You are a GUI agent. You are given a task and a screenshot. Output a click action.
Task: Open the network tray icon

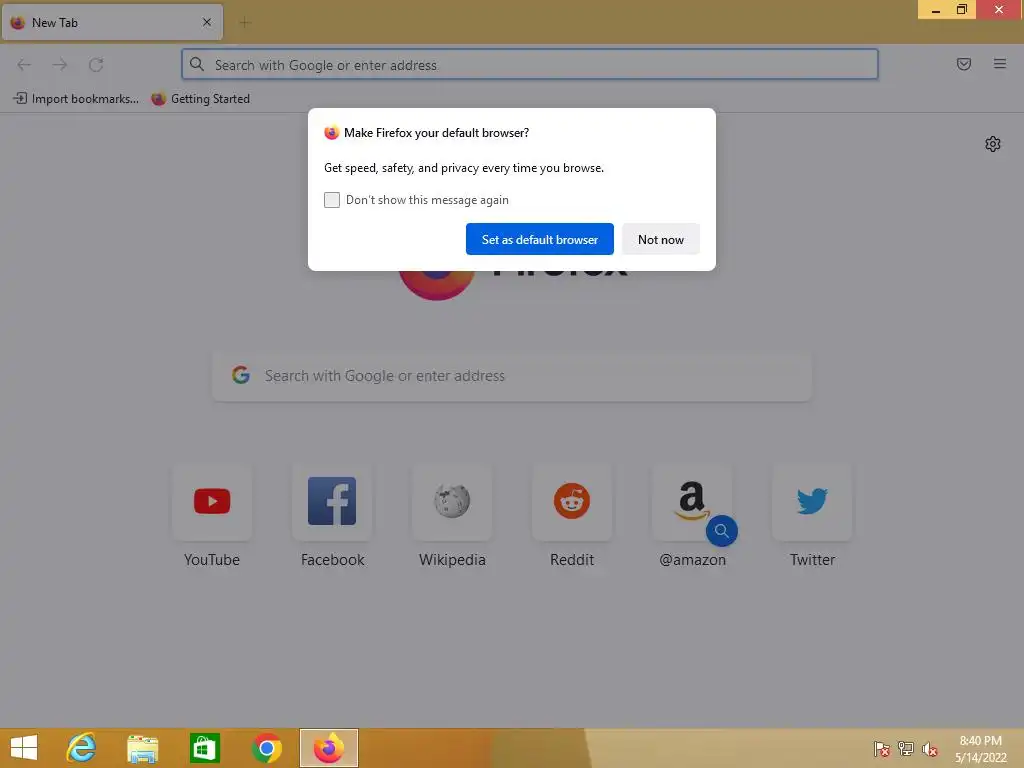906,748
